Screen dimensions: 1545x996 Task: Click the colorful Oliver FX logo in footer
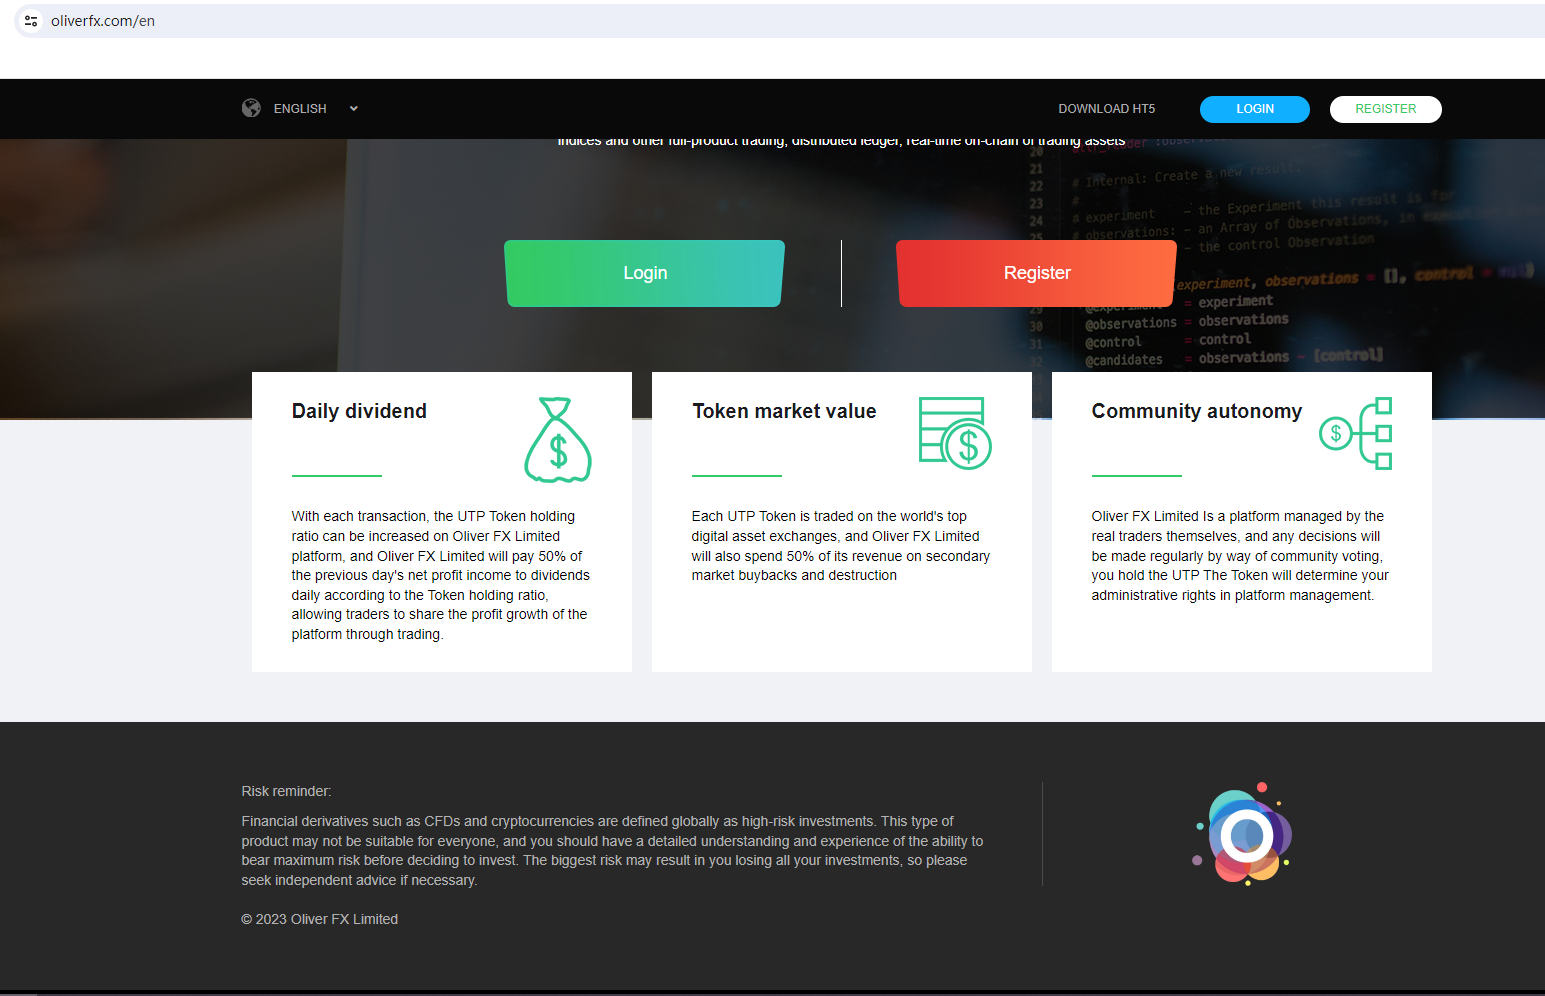coord(1244,834)
